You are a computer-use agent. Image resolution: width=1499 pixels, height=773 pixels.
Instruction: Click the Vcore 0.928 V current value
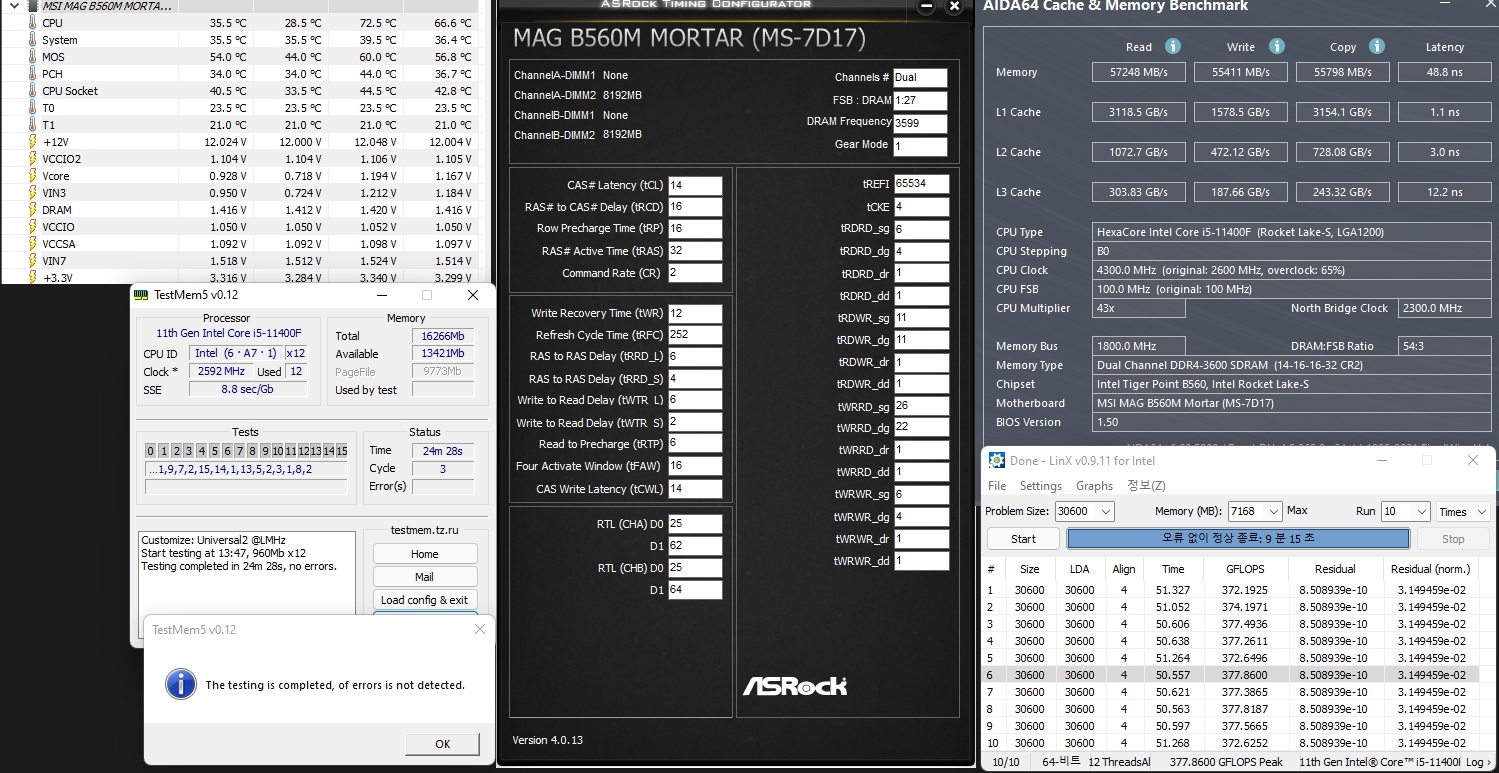coord(224,176)
